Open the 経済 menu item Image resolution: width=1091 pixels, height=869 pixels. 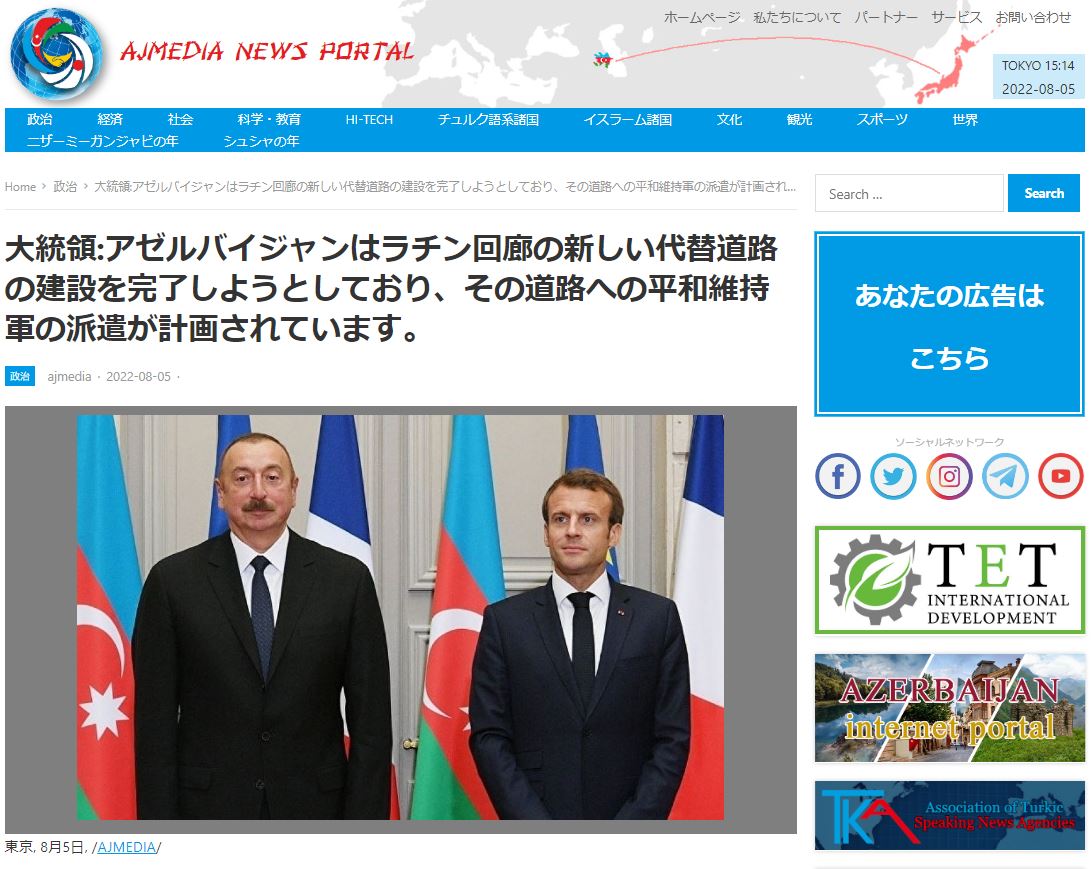point(110,120)
